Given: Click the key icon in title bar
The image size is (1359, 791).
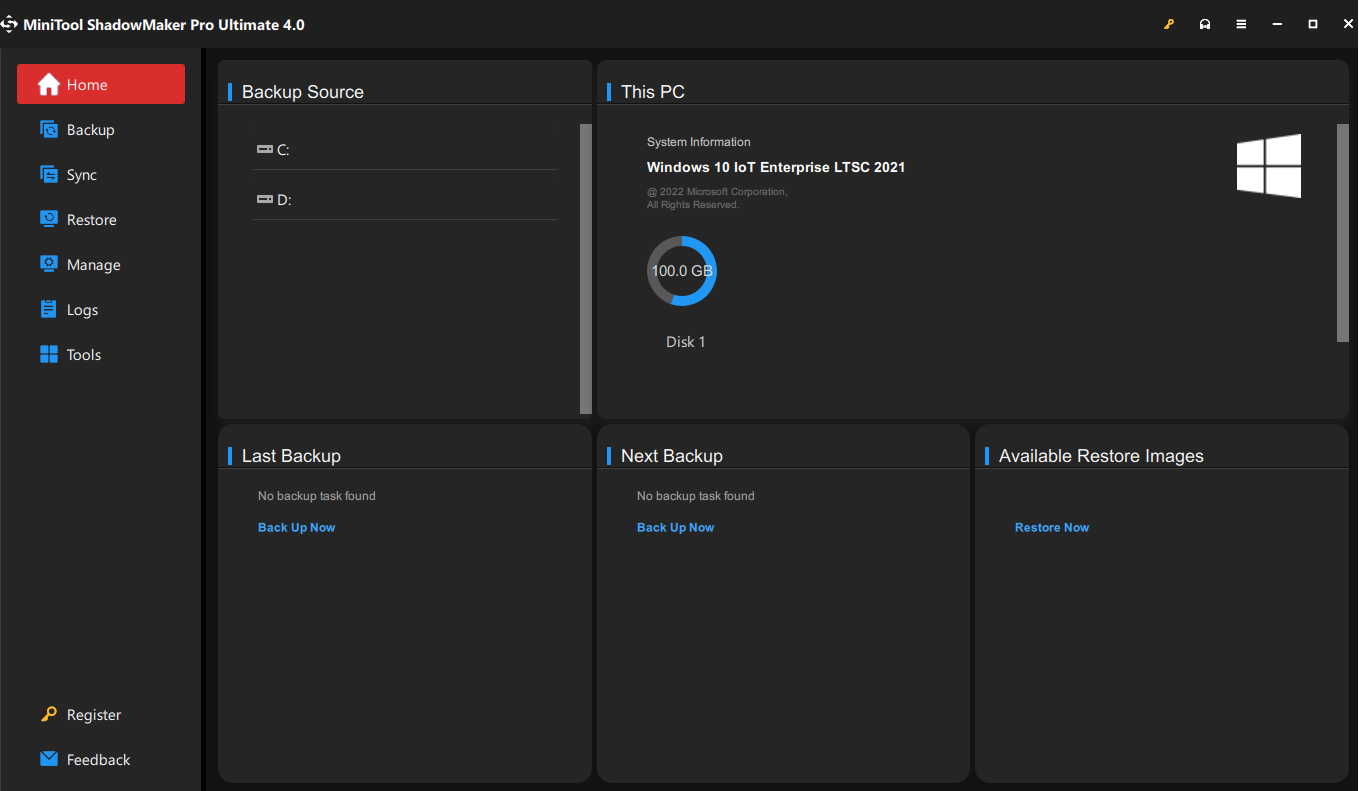Looking at the screenshot, I should pyautogui.click(x=1169, y=24).
